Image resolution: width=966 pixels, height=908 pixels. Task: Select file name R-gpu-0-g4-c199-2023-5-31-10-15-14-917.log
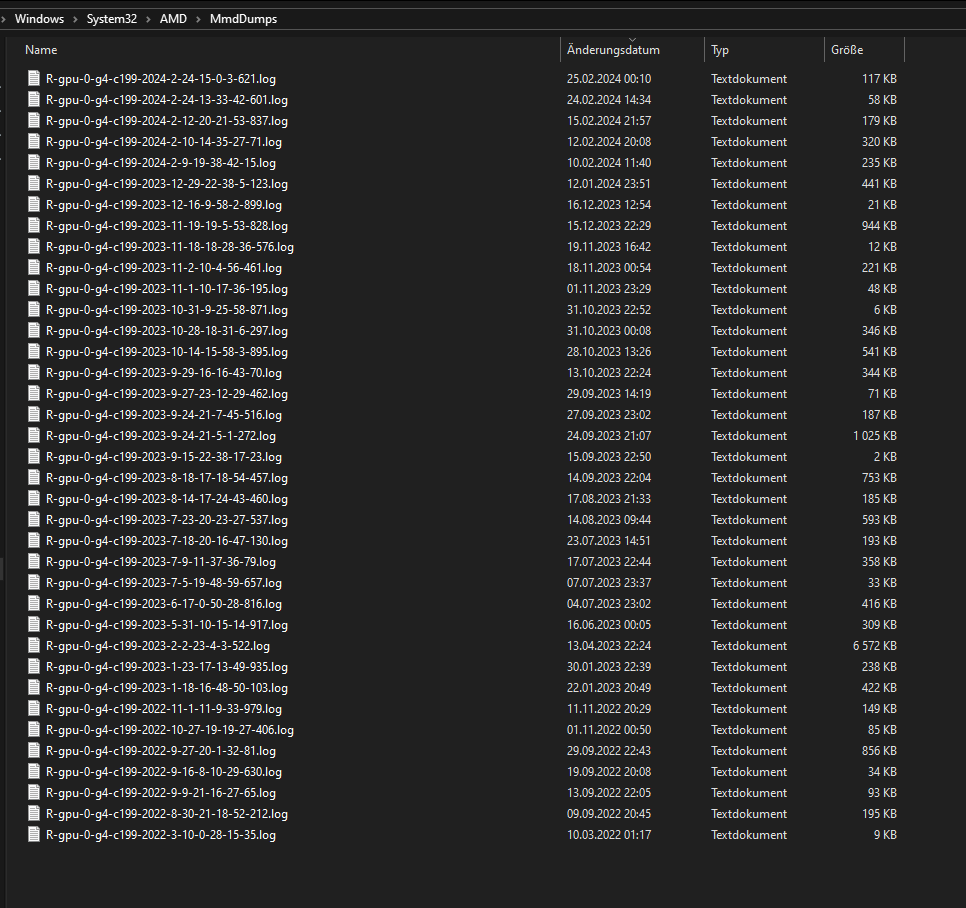[167, 625]
